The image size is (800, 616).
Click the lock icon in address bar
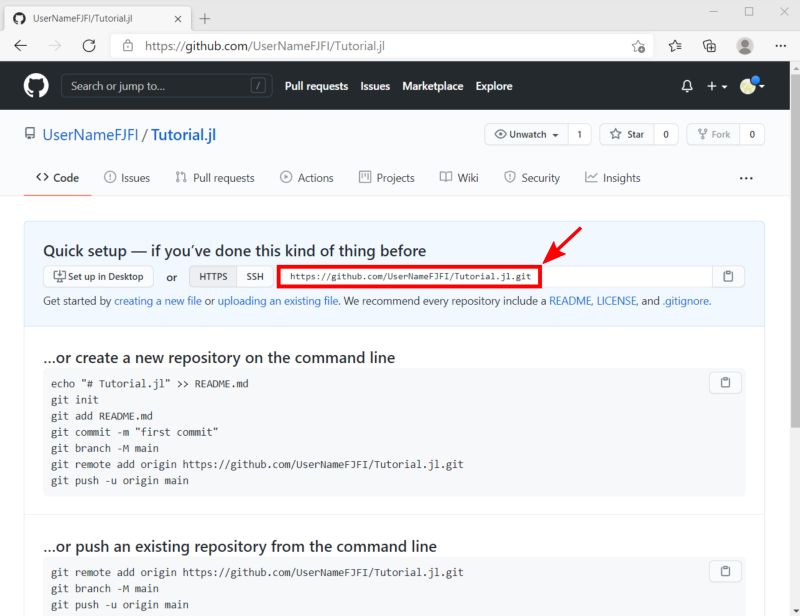click(x=128, y=46)
